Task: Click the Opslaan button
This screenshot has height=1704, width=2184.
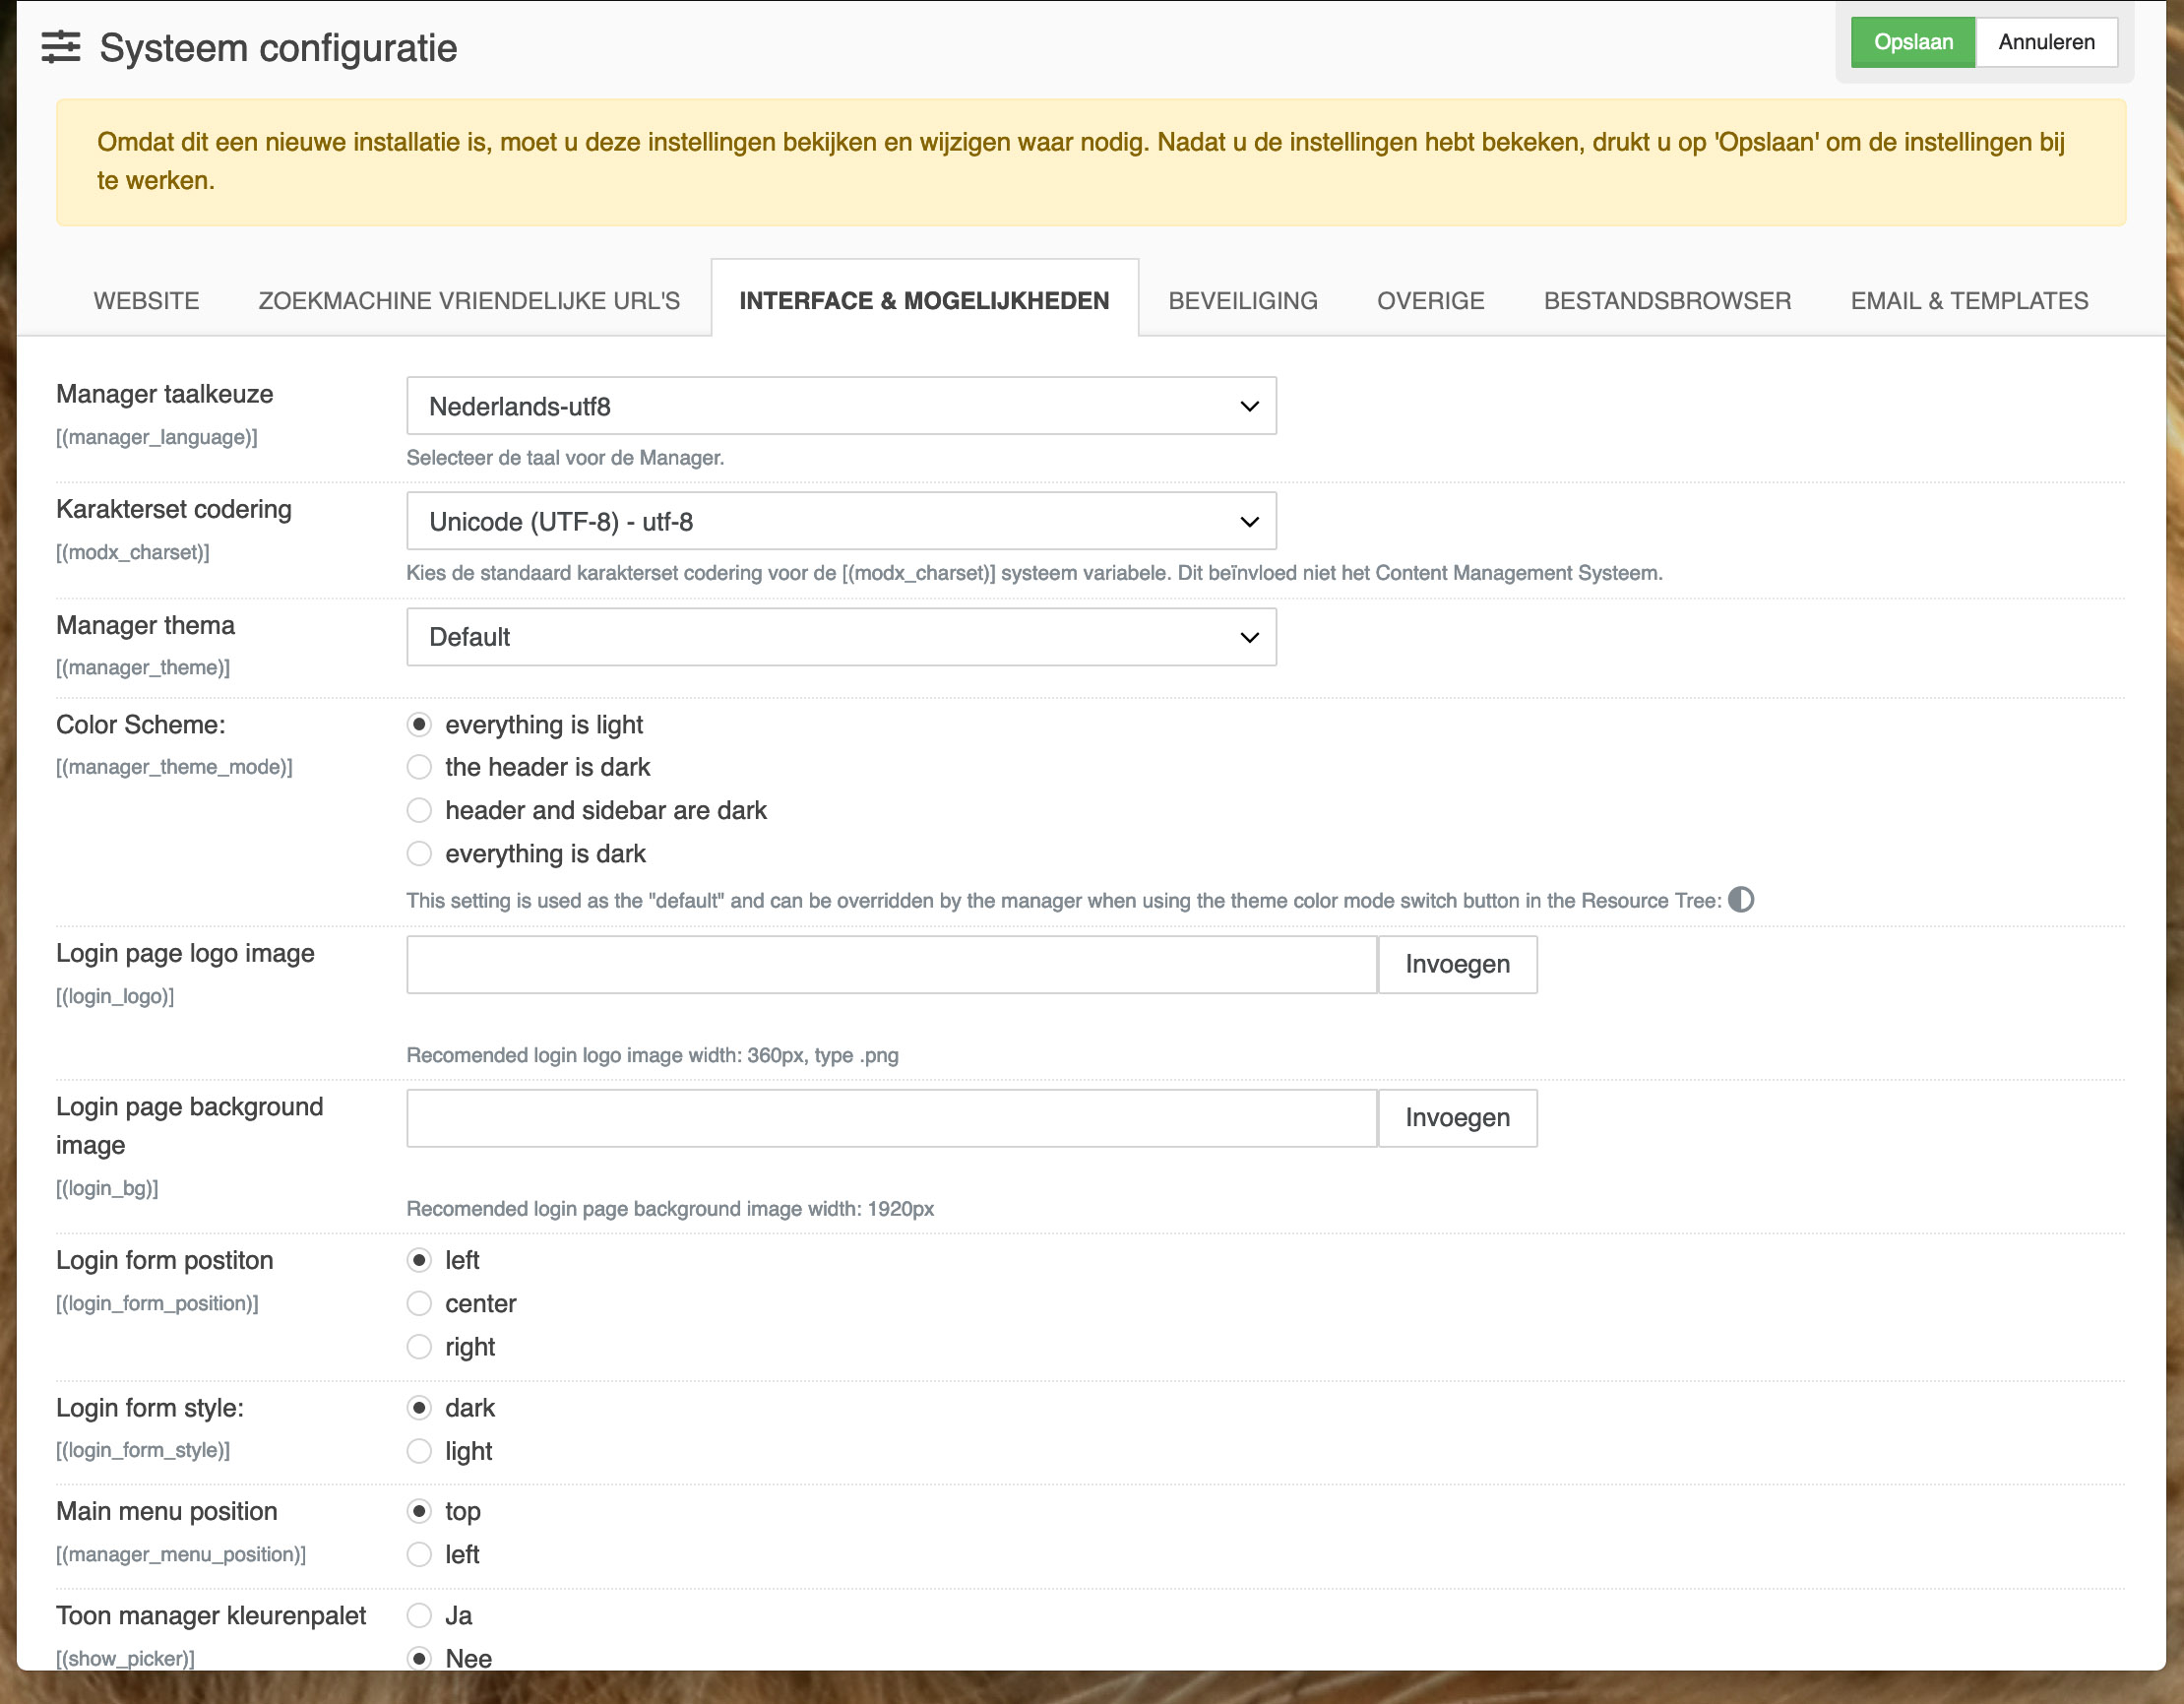Action: [1913, 42]
